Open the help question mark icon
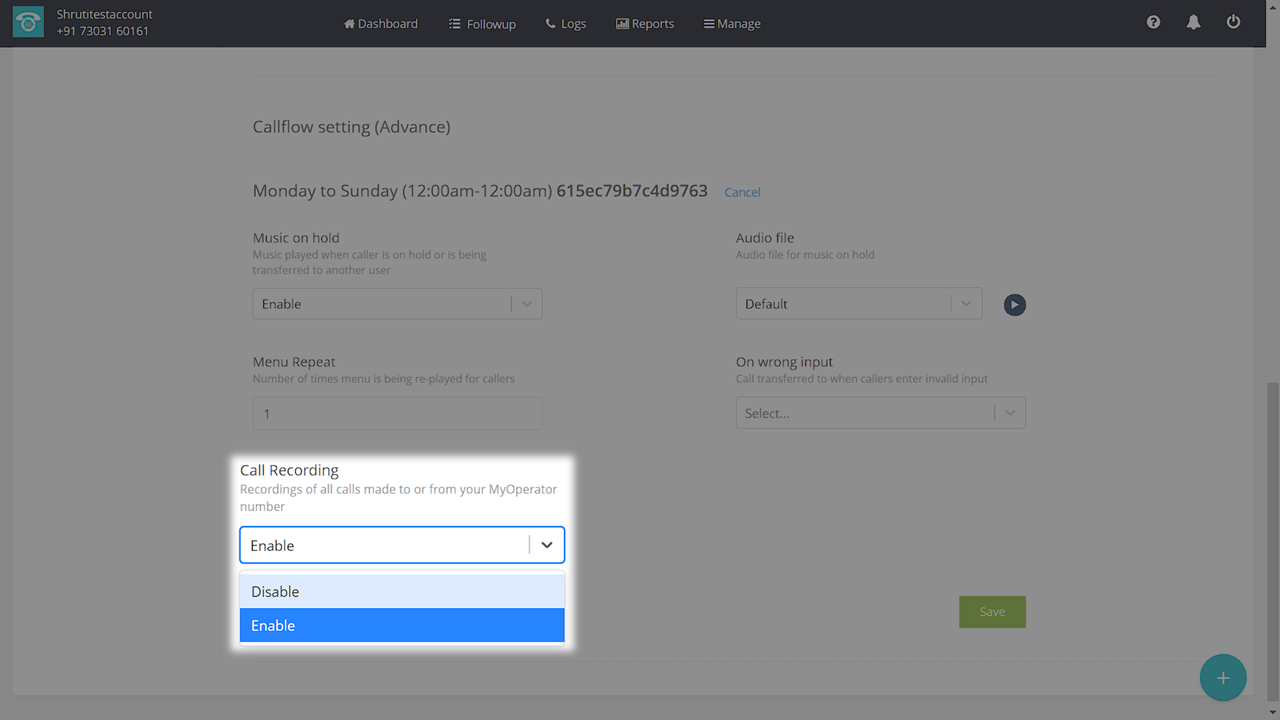The width and height of the screenshot is (1280, 720). click(x=1153, y=22)
